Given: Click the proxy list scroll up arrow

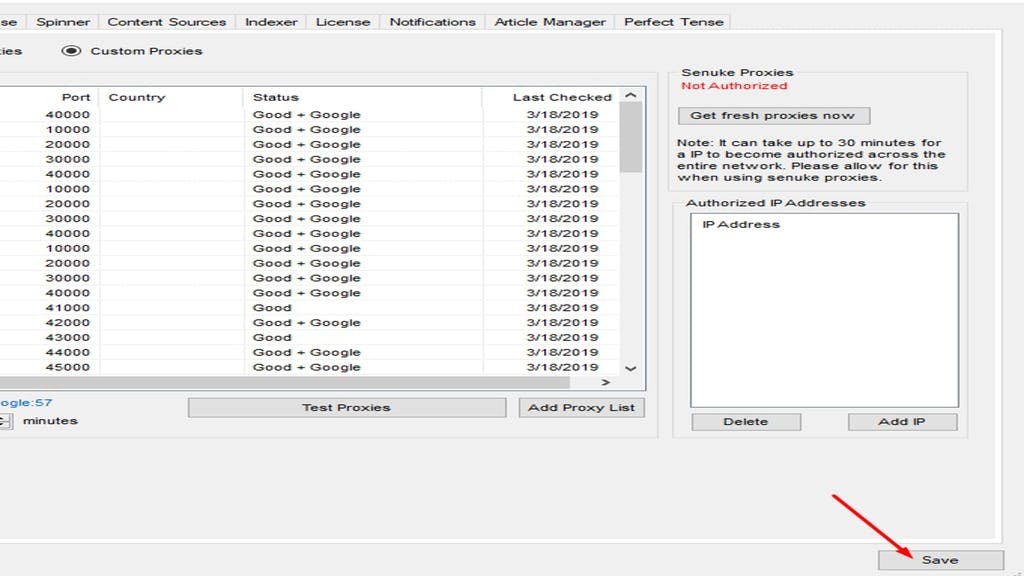Looking at the screenshot, I should click(631, 95).
